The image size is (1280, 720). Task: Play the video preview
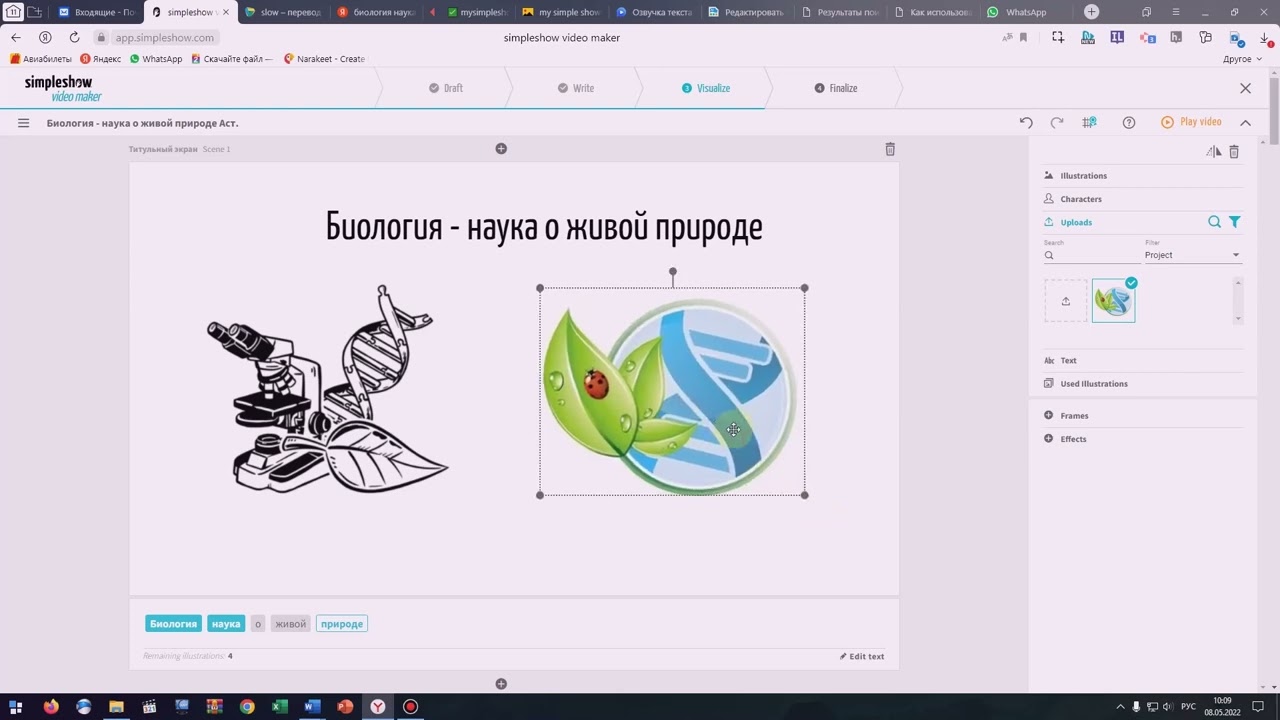click(1191, 122)
